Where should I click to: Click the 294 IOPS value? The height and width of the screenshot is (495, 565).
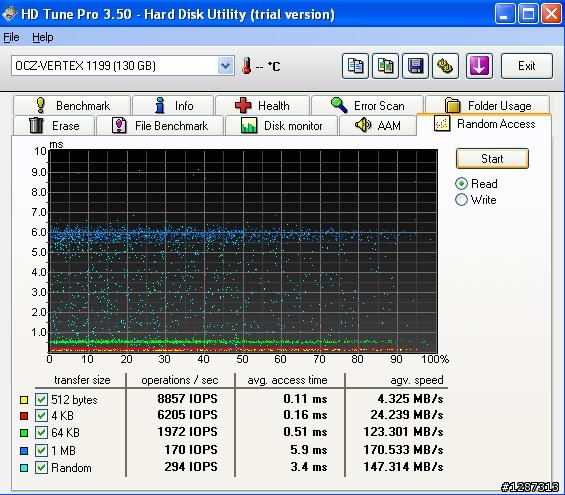[x=191, y=467]
